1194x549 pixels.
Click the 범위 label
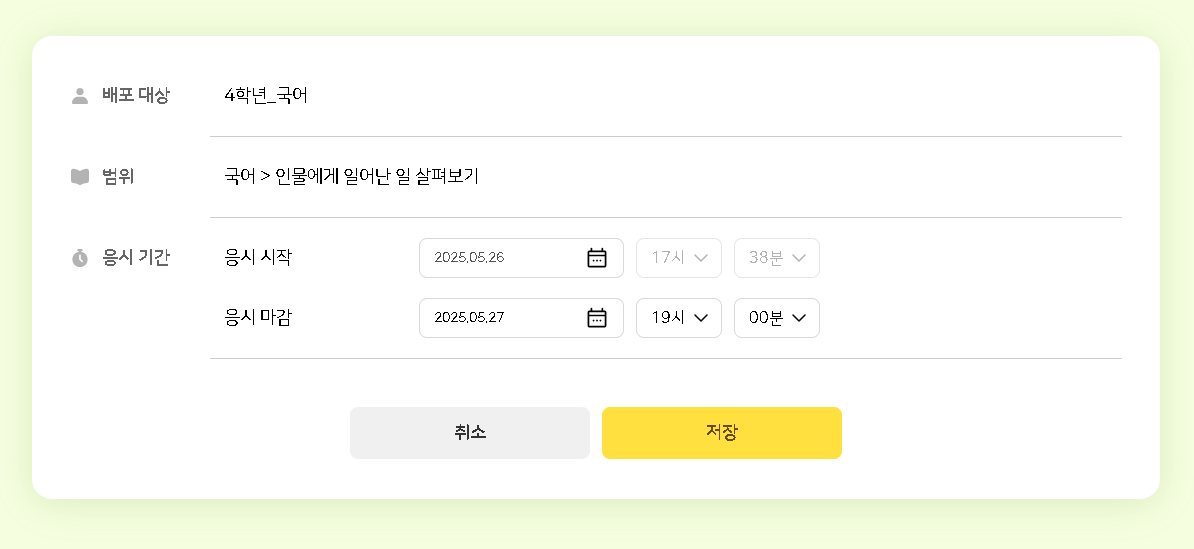coord(118,177)
